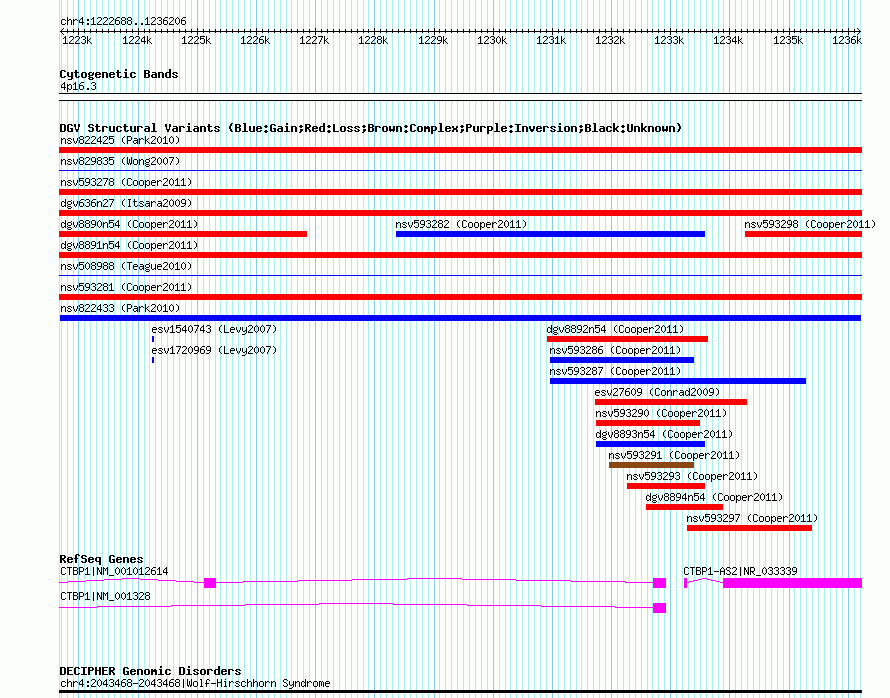
Task: Select the nsv593287 (Cooper2011) blue bar
Action: point(678,381)
